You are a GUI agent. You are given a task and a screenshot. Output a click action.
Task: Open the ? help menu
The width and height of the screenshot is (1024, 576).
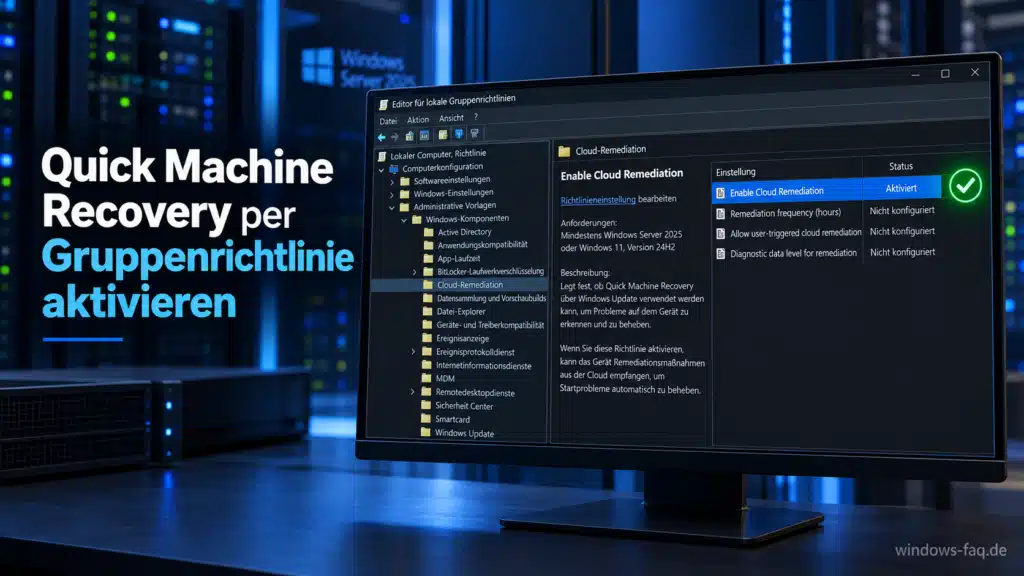tap(475, 117)
